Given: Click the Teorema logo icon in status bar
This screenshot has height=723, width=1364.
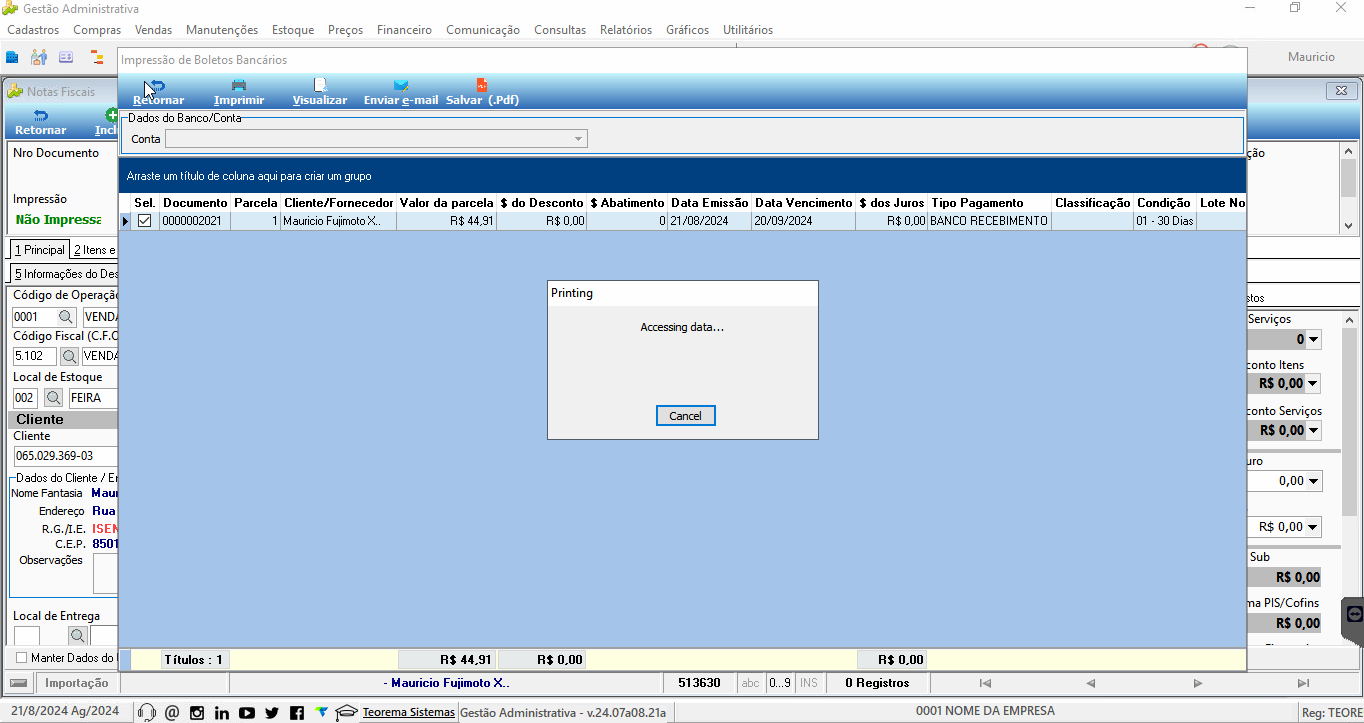Looking at the screenshot, I should point(321,712).
